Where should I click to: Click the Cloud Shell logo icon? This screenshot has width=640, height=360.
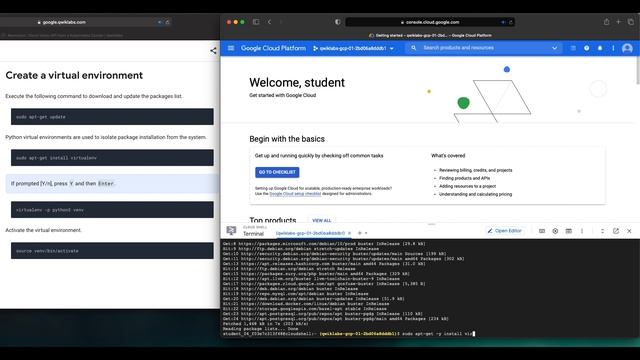point(231,231)
